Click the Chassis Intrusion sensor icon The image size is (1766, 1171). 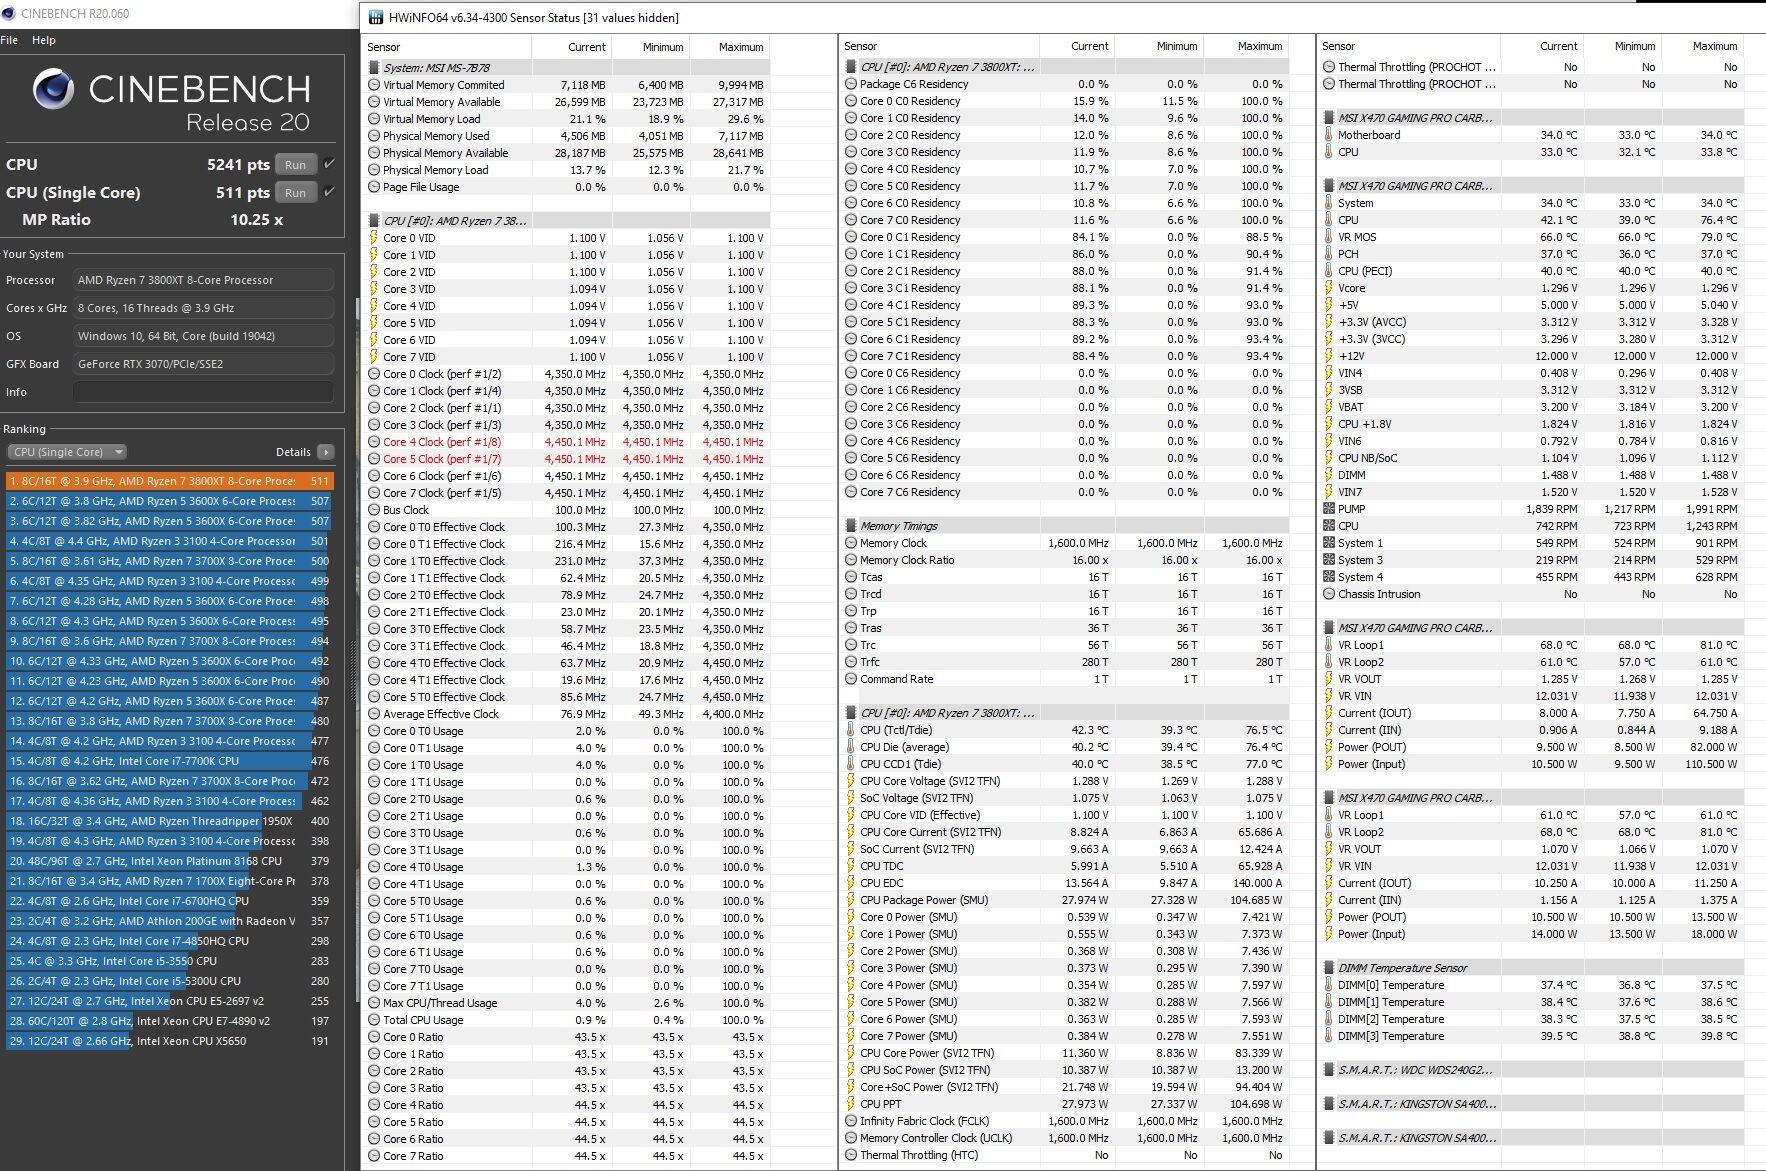pyautogui.click(x=1329, y=594)
